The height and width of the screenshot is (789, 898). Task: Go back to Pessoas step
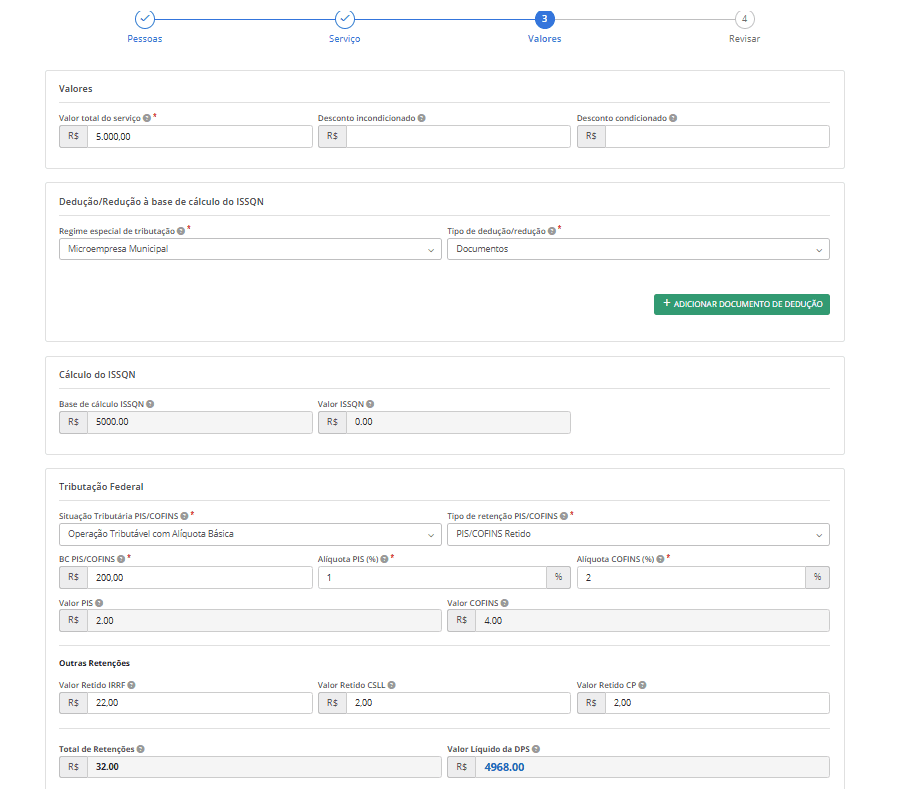145,19
